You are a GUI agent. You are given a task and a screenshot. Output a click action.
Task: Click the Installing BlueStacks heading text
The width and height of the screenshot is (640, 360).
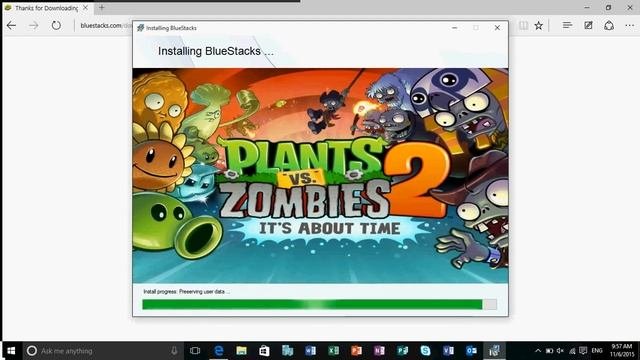pyautogui.click(x=216, y=51)
